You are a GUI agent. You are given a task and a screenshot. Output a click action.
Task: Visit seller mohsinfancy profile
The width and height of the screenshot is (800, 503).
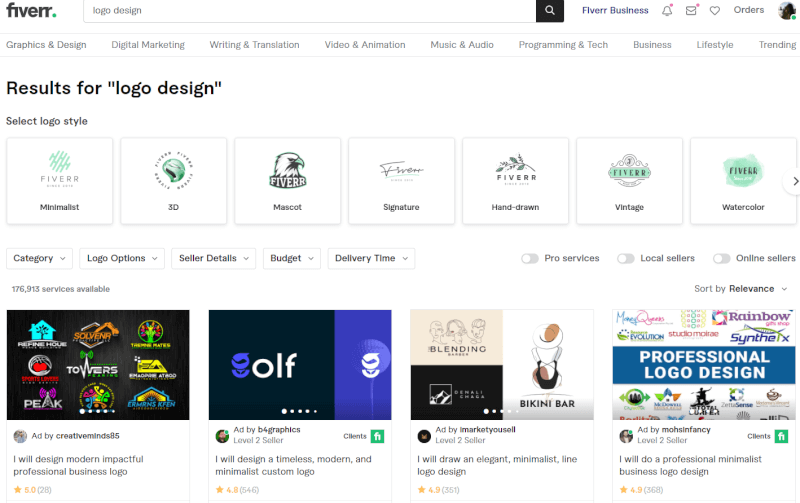point(686,430)
